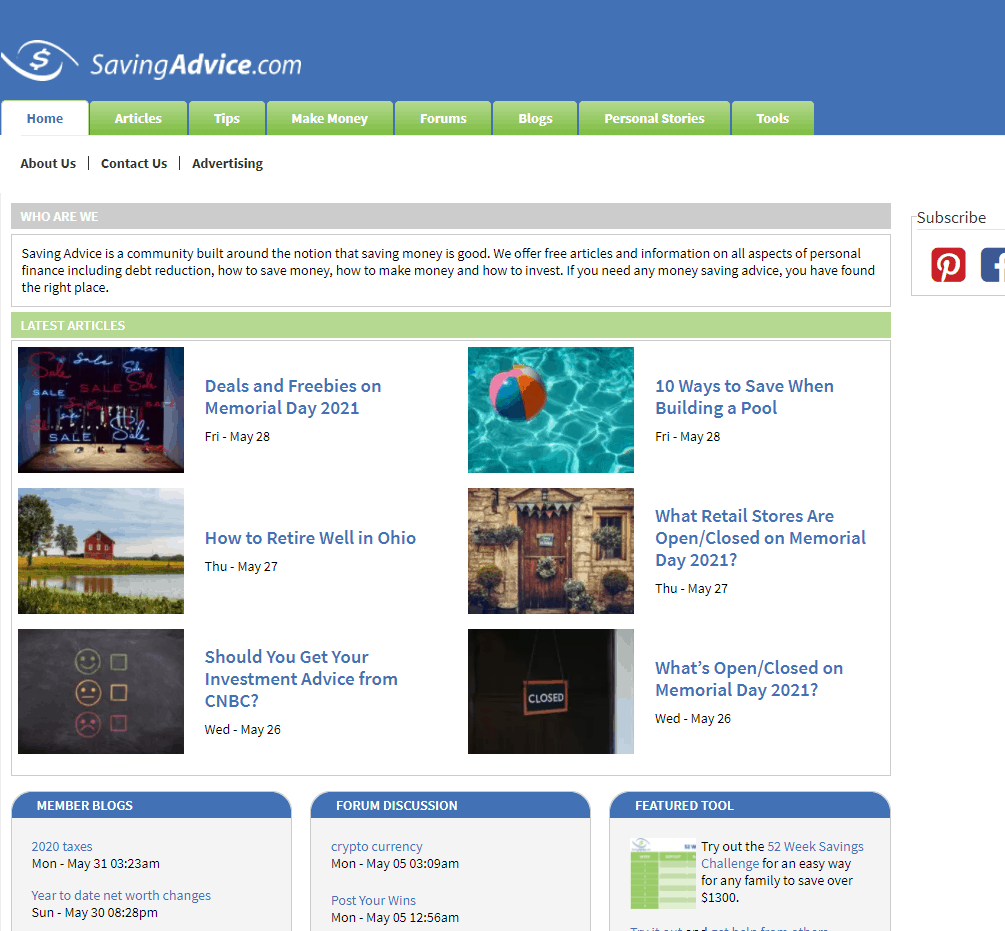The image size is (1005, 931).
Task: Open the CNBC investment advice article
Action: tap(301, 679)
